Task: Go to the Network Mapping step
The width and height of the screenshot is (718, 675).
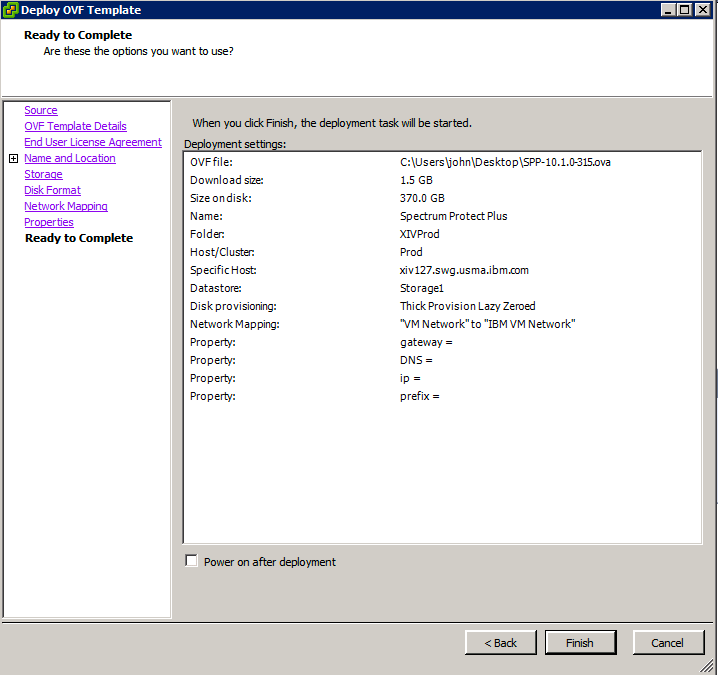Action: 66,206
